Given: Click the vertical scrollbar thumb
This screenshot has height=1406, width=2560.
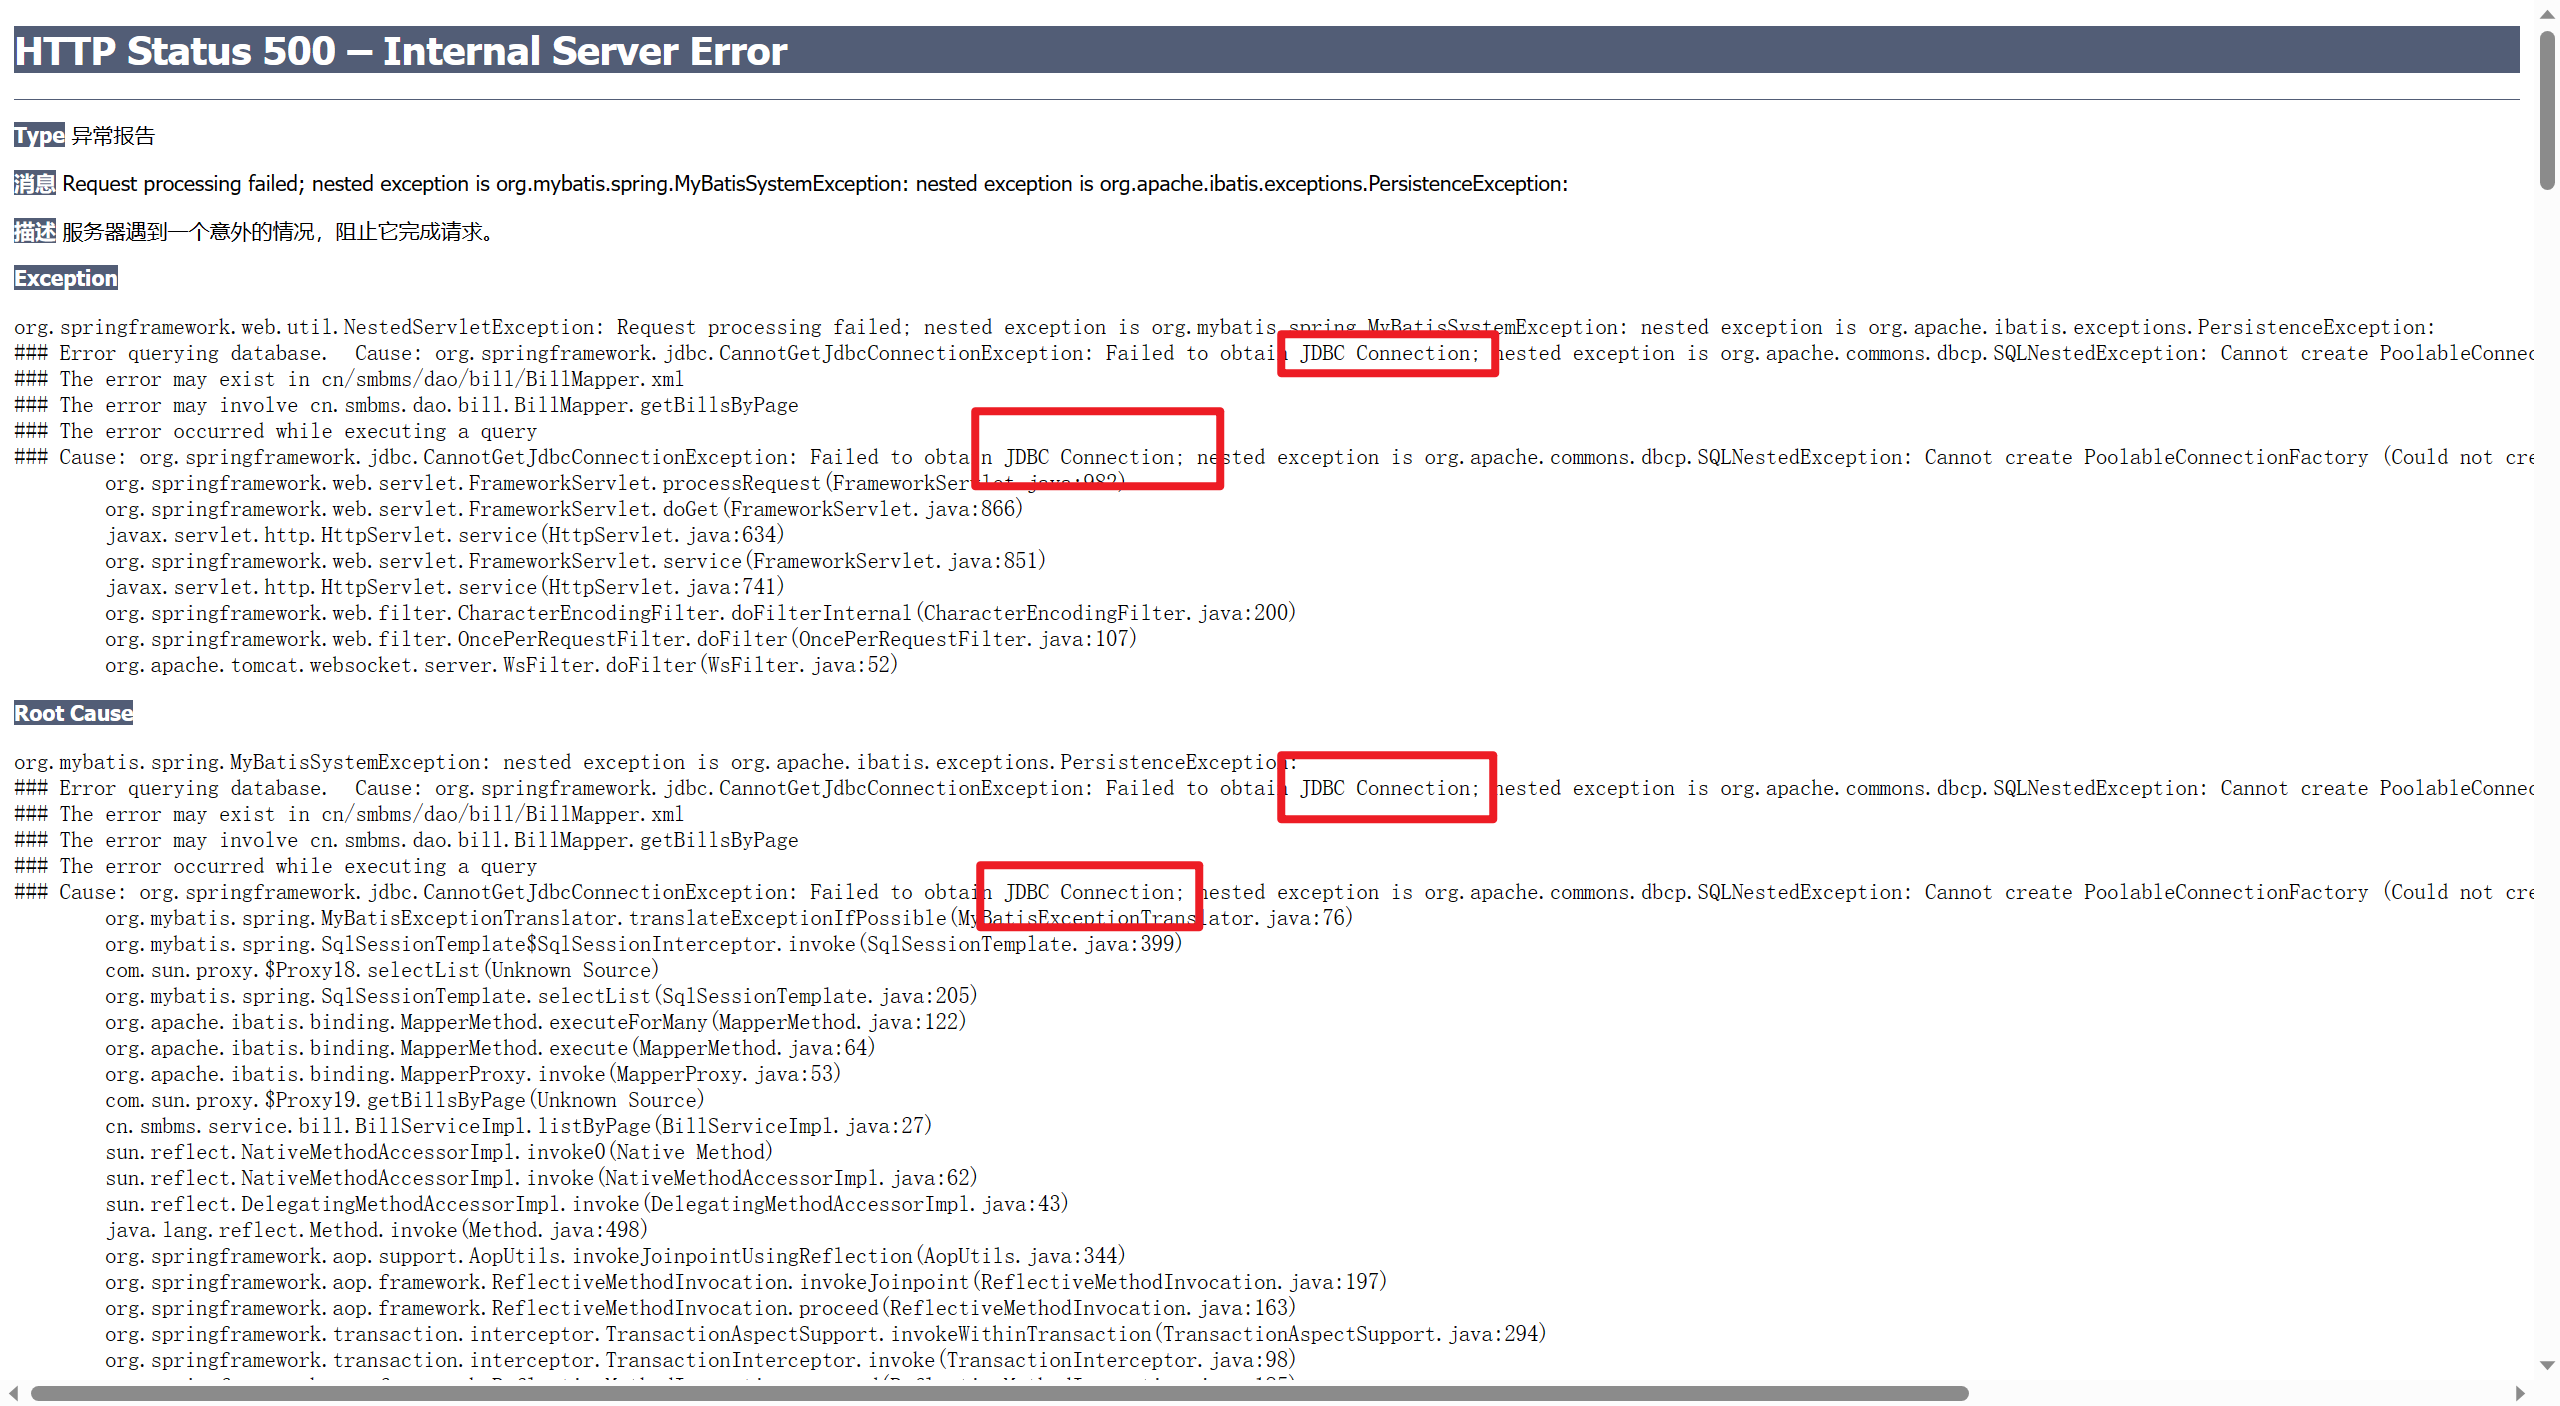Looking at the screenshot, I should point(2547,109).
